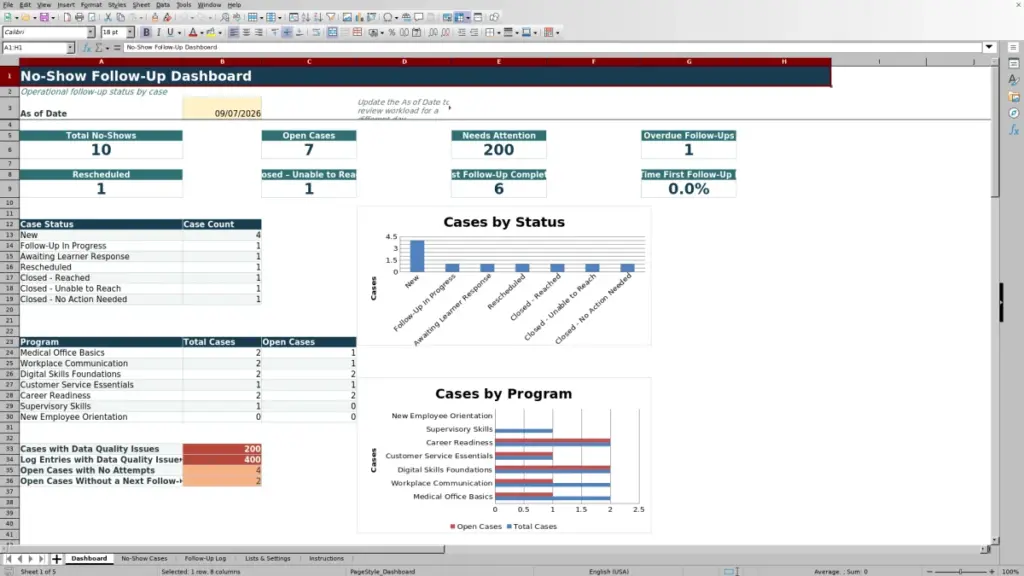
Task: Toggle Wrap Text
Action: 316,32
